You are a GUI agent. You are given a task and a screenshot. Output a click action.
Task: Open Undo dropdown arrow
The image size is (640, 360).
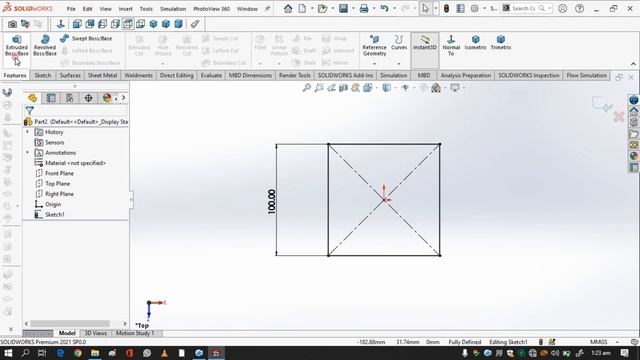click(x=394, y=9)
